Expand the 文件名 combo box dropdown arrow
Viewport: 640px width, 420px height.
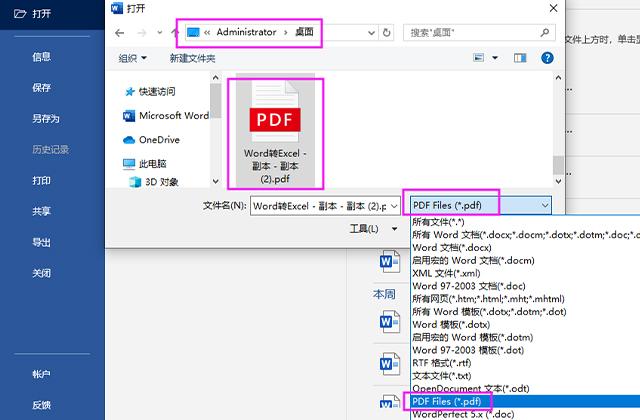pyautogui.click(x=394, y=206)
